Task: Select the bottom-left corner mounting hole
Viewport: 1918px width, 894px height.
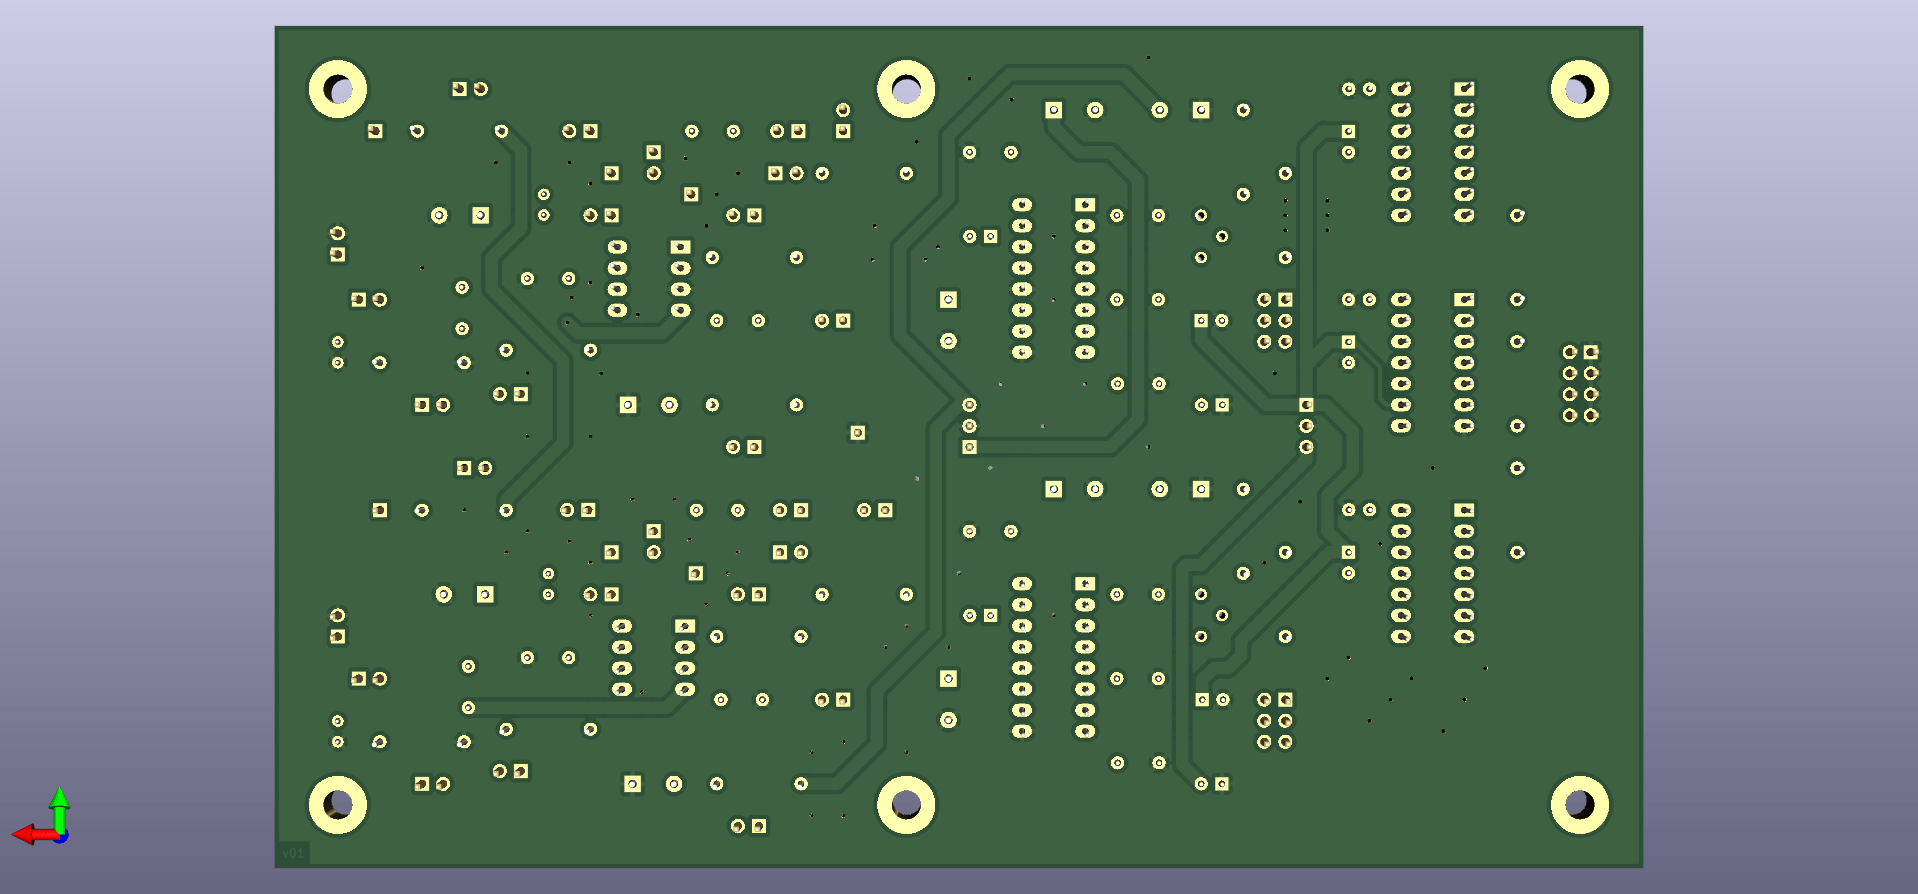Action: pyautogui.click(x=338, y=804)
